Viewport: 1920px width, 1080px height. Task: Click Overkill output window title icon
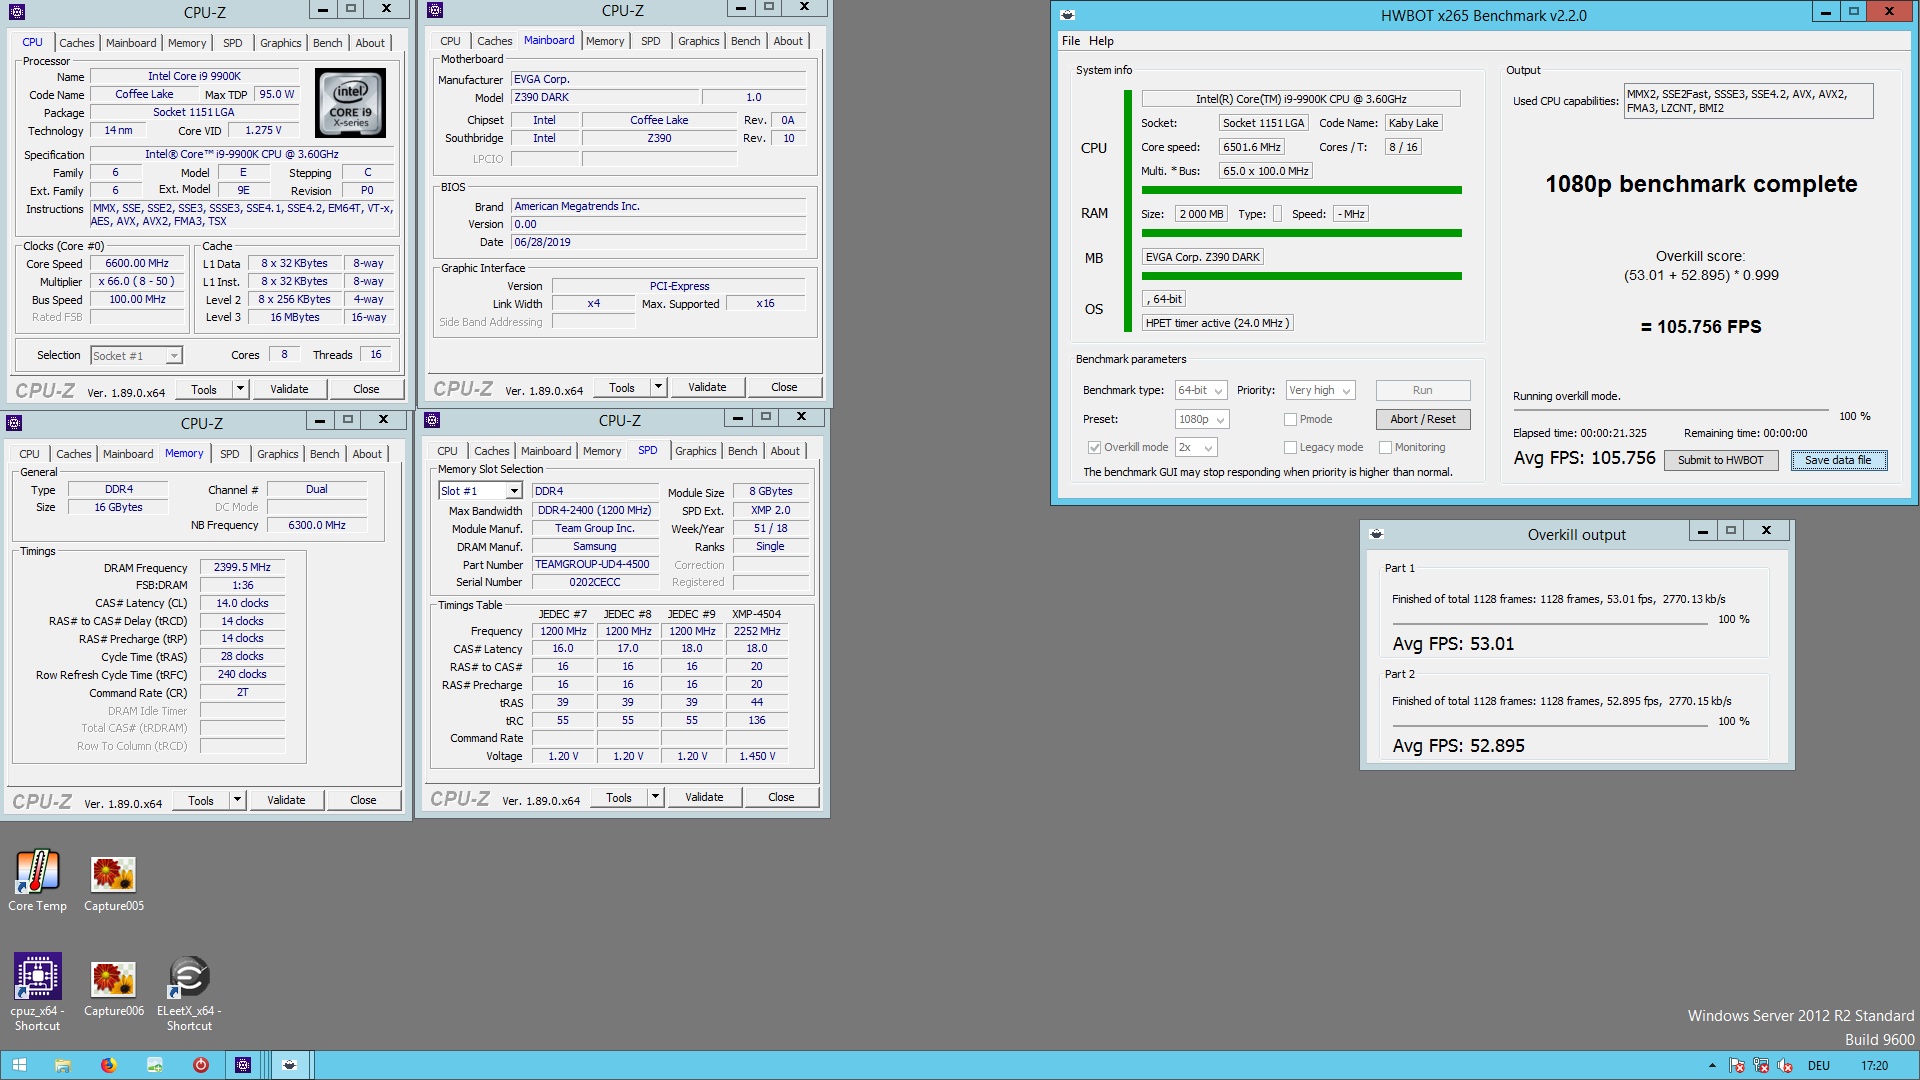1376,534
